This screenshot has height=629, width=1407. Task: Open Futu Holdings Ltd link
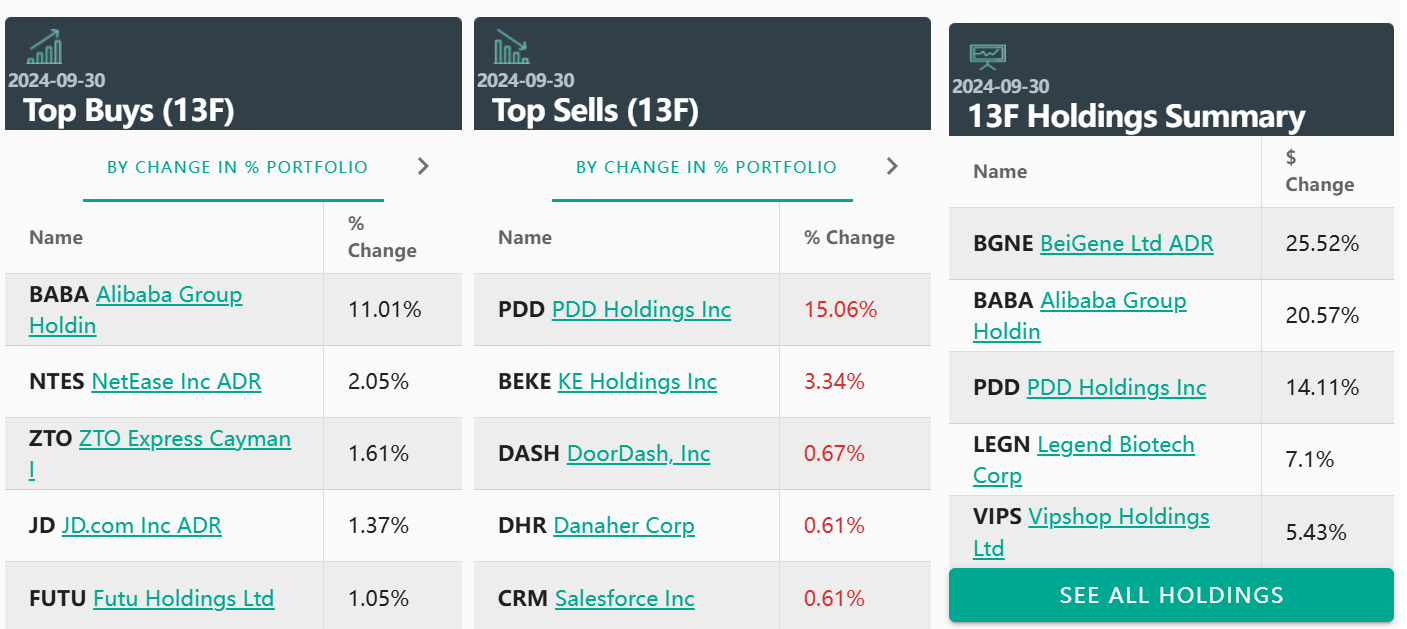183,598
